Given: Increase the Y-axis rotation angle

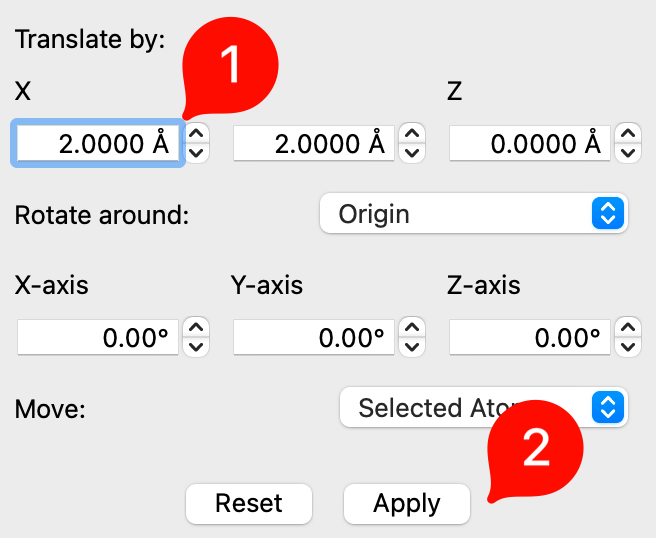Looking at the screenshot, I should [x=413, y=328].
